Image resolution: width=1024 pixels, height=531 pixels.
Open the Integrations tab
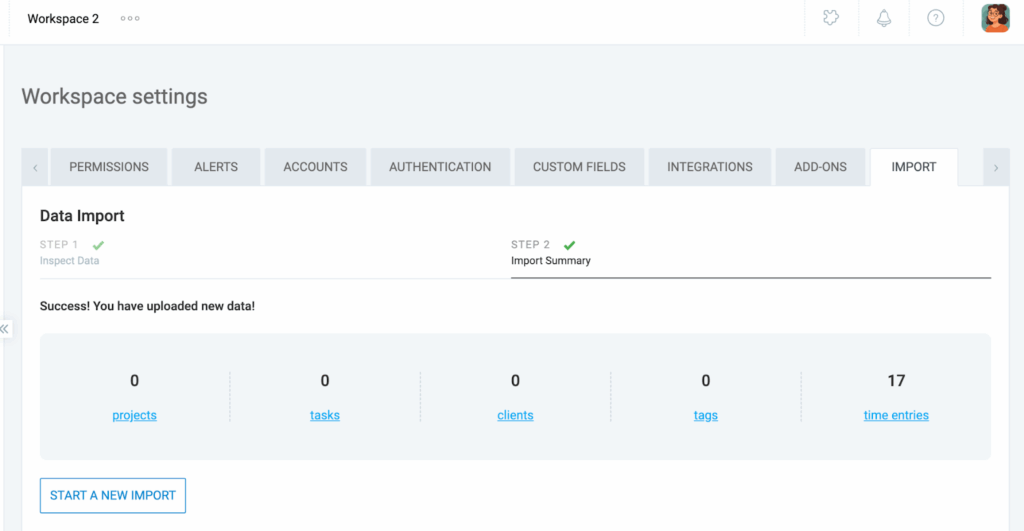coord(710,167)
